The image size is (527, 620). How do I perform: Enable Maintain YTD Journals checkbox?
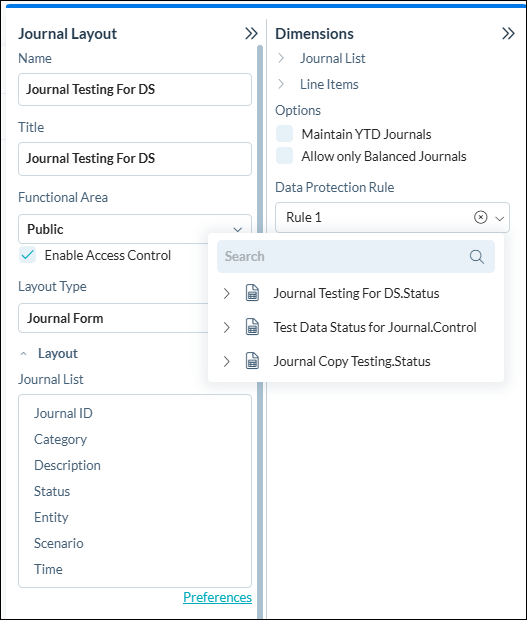pyautogui.click(x=285, y=134)
